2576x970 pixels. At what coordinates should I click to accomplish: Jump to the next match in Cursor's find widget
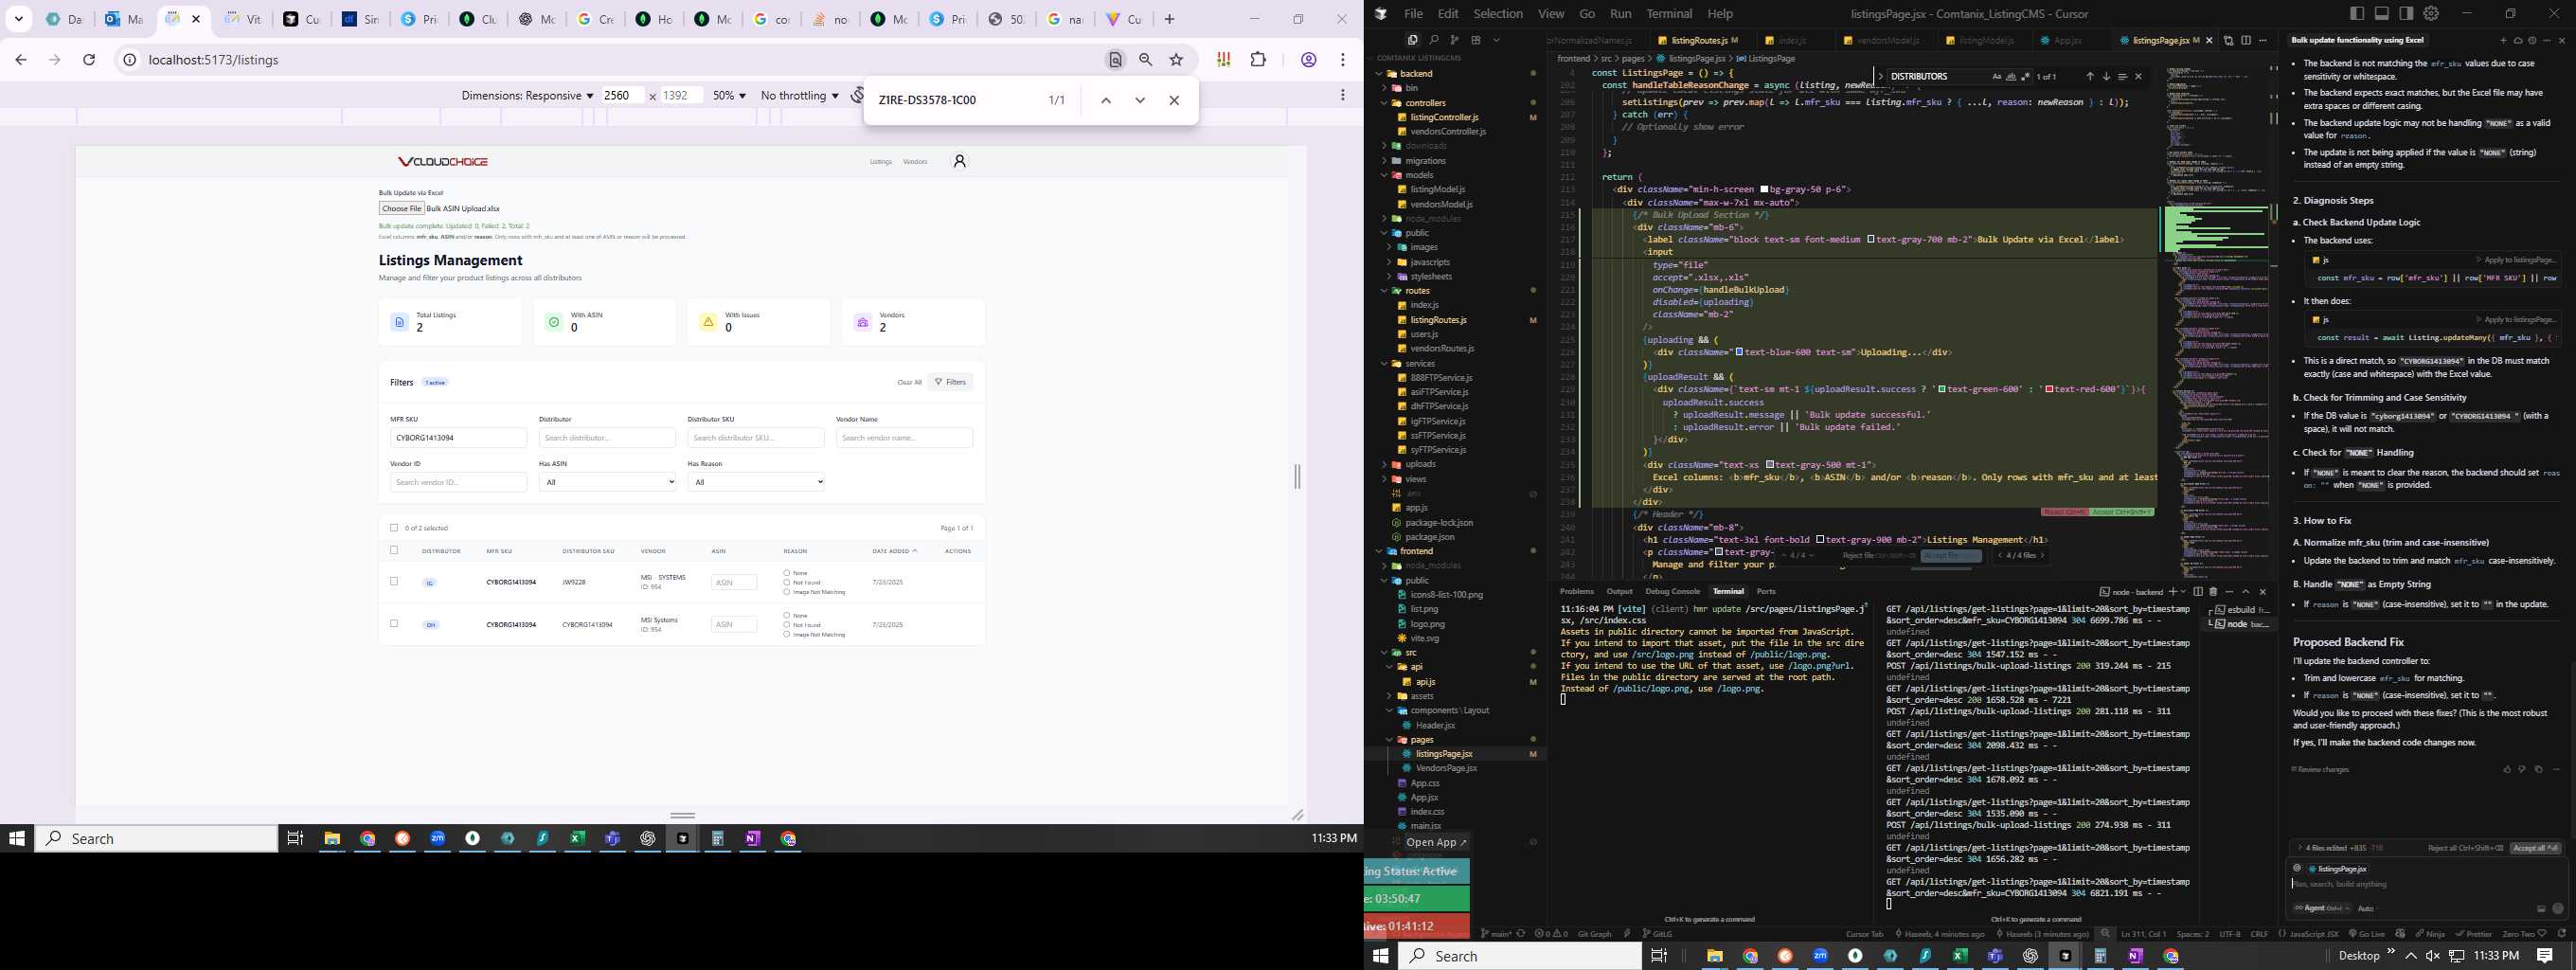tap(2106, 76)
